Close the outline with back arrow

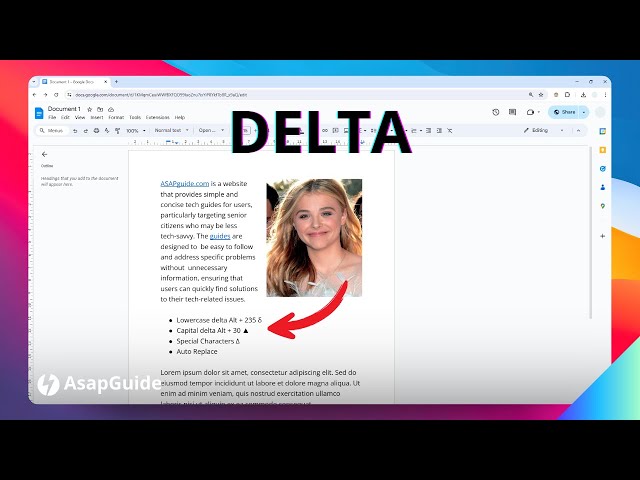pyautogui.click(x=44, y=154)
